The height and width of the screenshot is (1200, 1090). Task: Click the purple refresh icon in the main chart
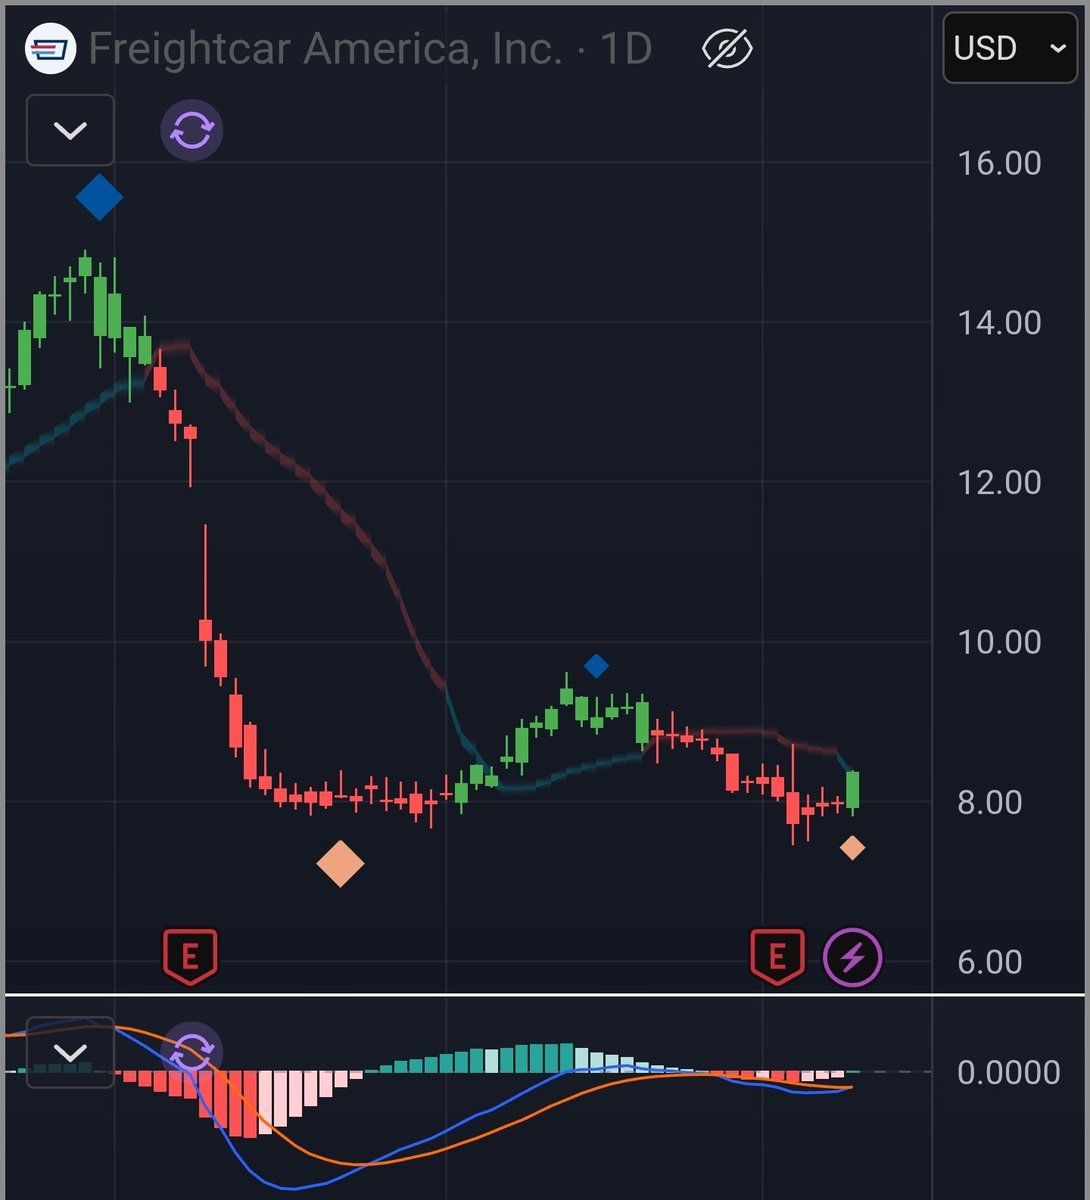[192, 130]
